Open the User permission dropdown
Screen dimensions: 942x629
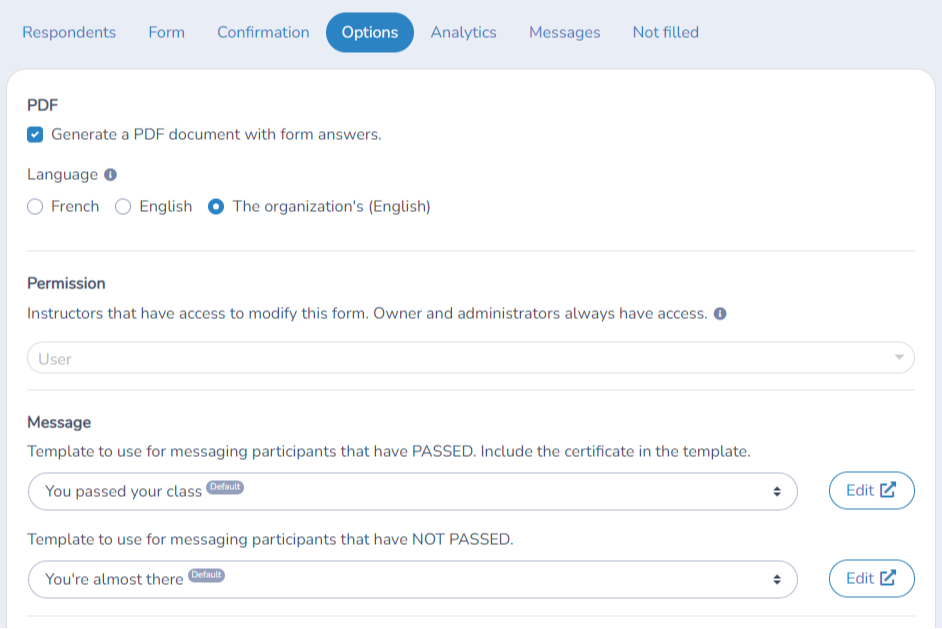click(x=470, y=358)
